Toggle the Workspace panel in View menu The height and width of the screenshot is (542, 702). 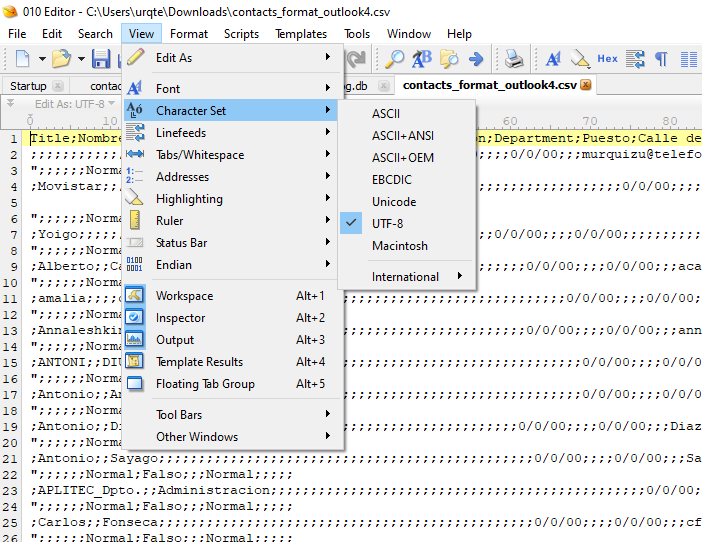184,296
